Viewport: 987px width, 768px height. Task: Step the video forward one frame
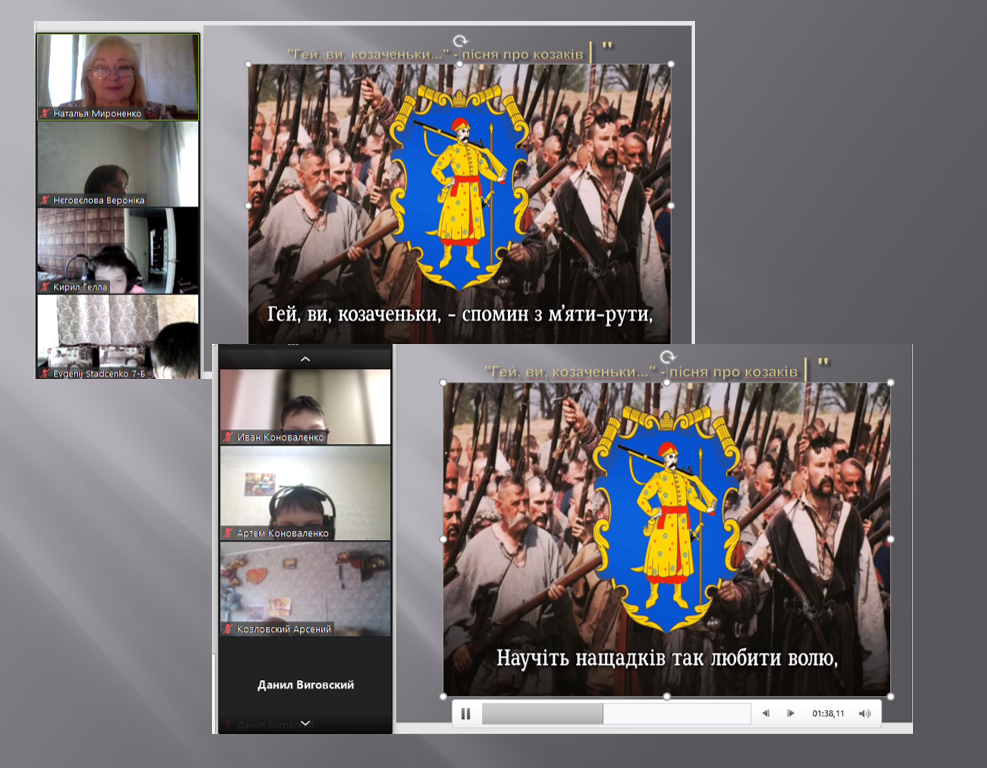[x=790, y=713]
